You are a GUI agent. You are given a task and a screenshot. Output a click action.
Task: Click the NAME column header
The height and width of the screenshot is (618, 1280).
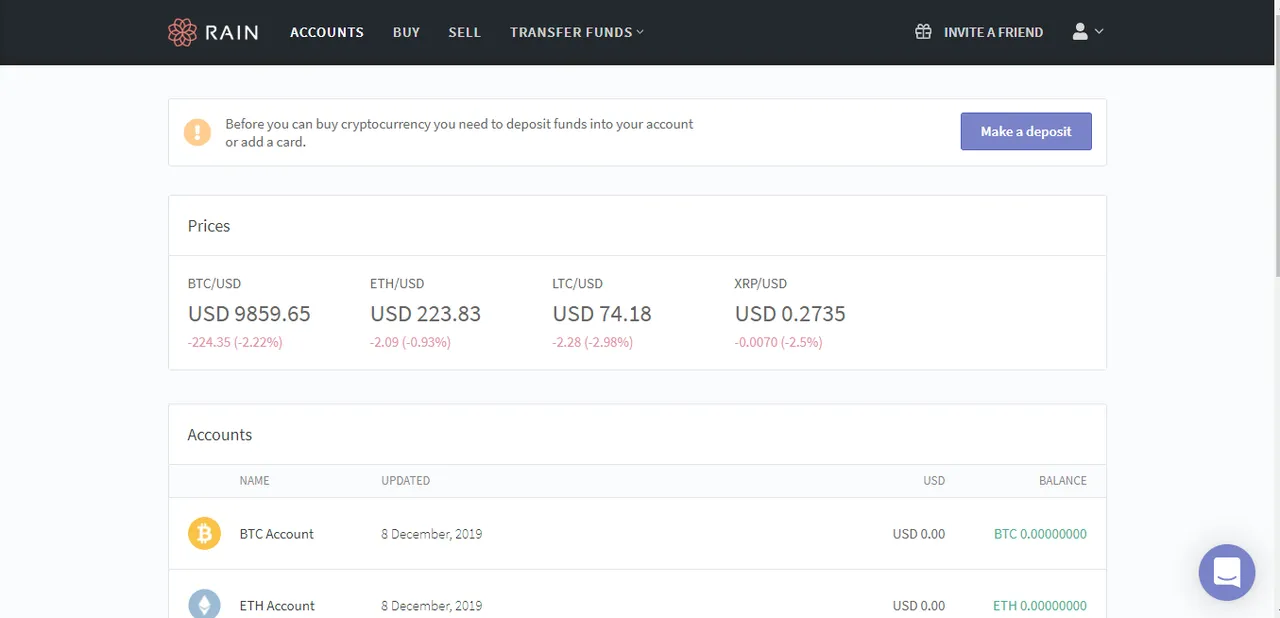pyautogui.click(x=255, y=481)
